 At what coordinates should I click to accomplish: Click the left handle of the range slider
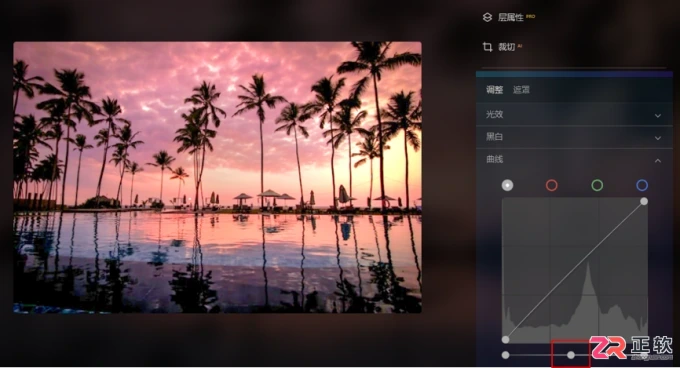point(505,355)
